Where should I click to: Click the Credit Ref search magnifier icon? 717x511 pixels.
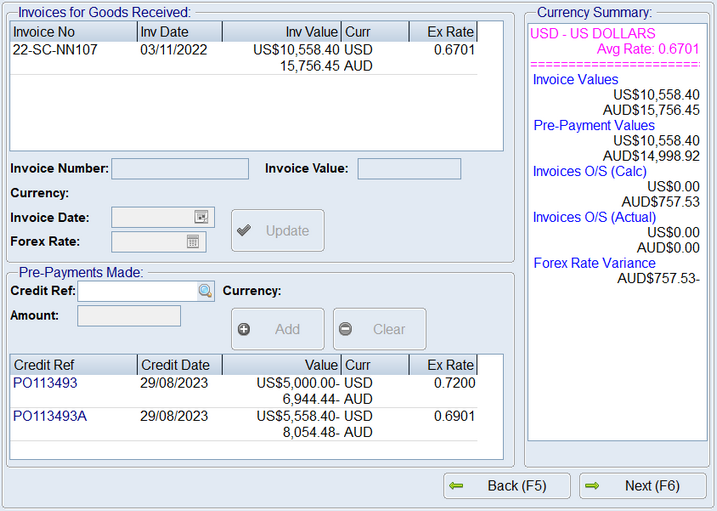204,291
